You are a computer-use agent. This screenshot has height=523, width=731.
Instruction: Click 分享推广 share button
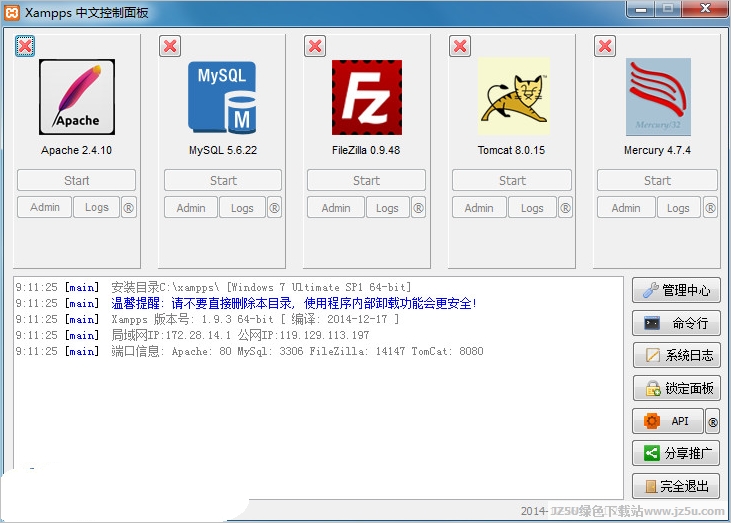pos(676,453)
